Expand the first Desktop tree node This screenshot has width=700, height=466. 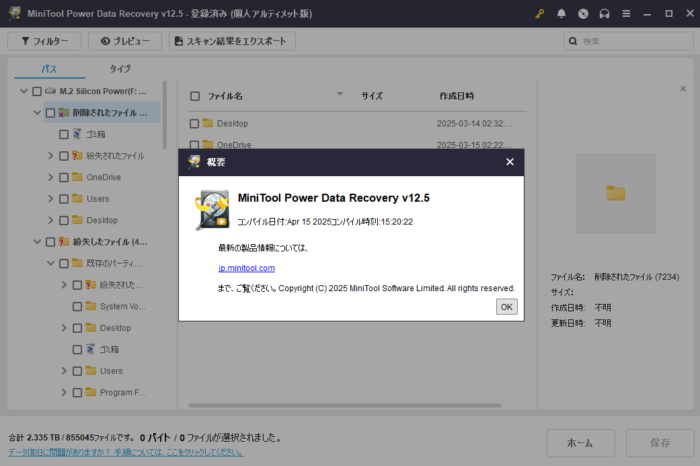[x=50, y=220]
